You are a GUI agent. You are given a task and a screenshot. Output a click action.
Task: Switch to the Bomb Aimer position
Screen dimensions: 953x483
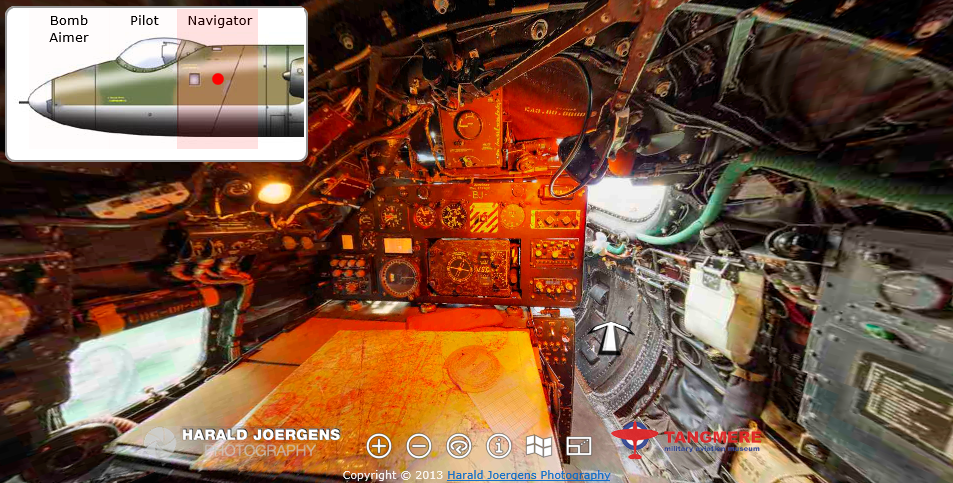tap(69, 29)
